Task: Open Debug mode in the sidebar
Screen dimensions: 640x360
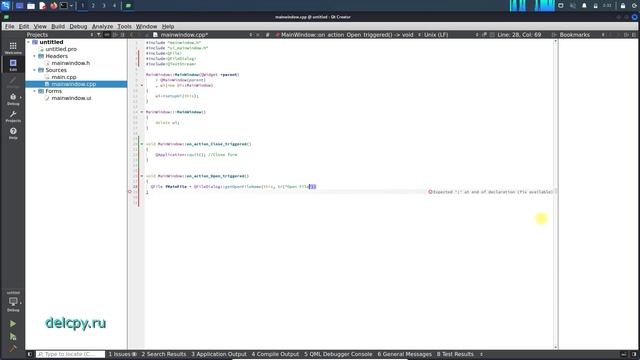Action: point(13,99)
